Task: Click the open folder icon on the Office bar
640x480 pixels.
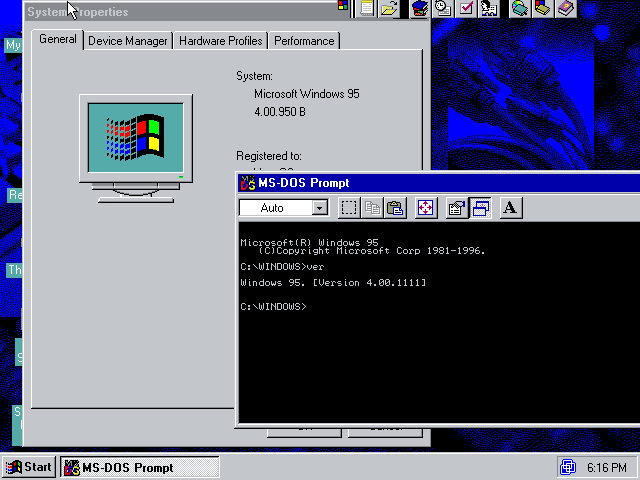Action: (x=389, y=8)
